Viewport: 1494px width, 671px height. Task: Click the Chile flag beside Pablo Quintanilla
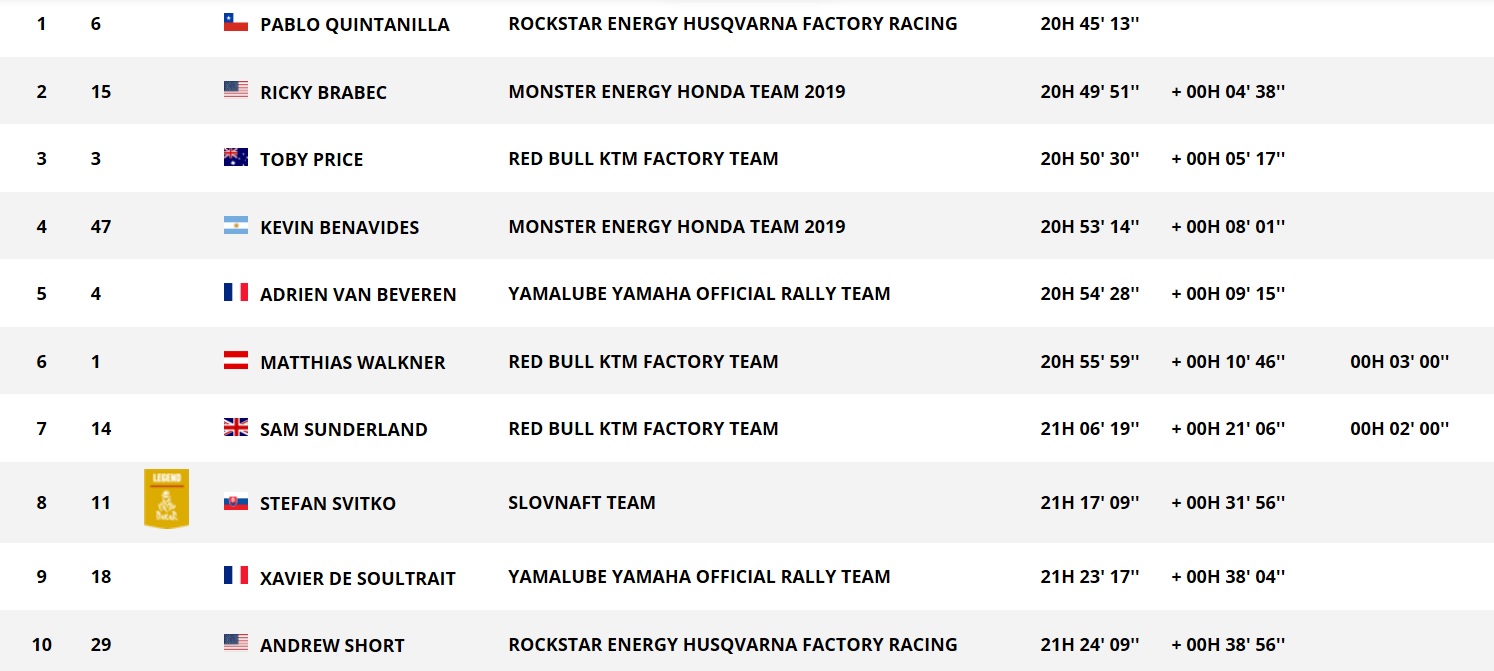point(235,22)
